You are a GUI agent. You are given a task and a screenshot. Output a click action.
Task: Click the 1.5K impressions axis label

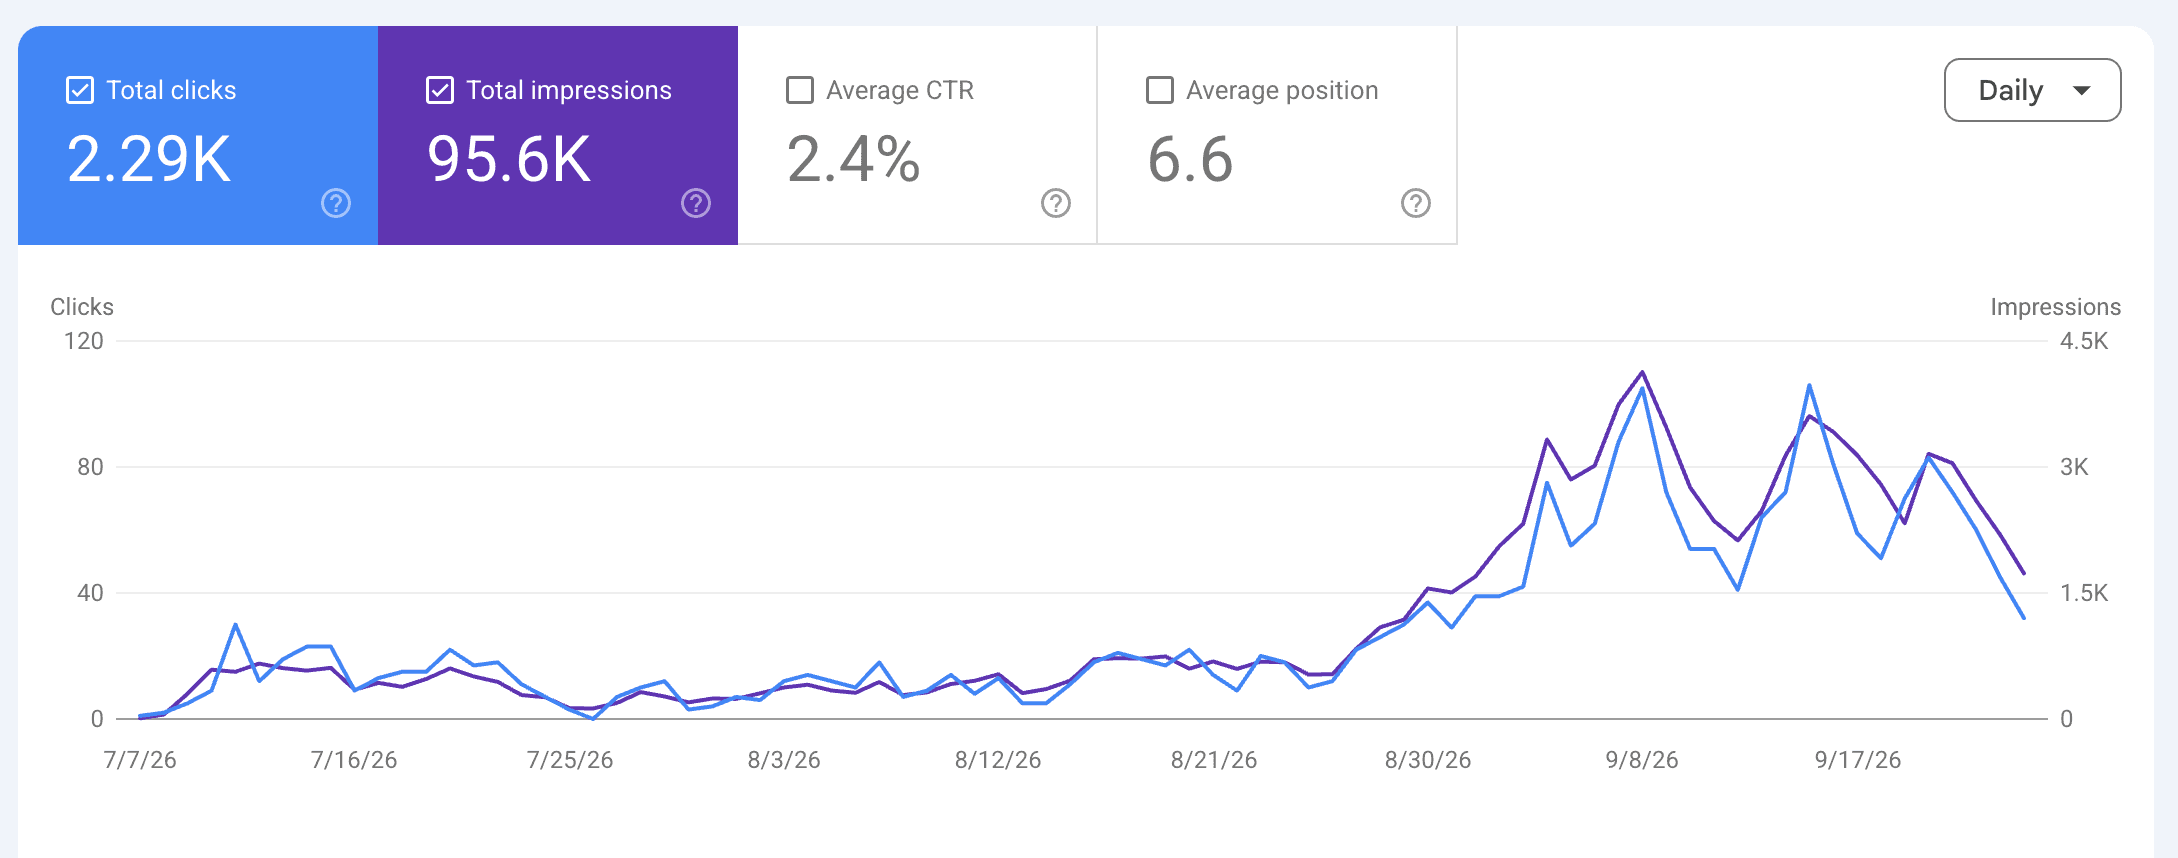[2084, 593]
